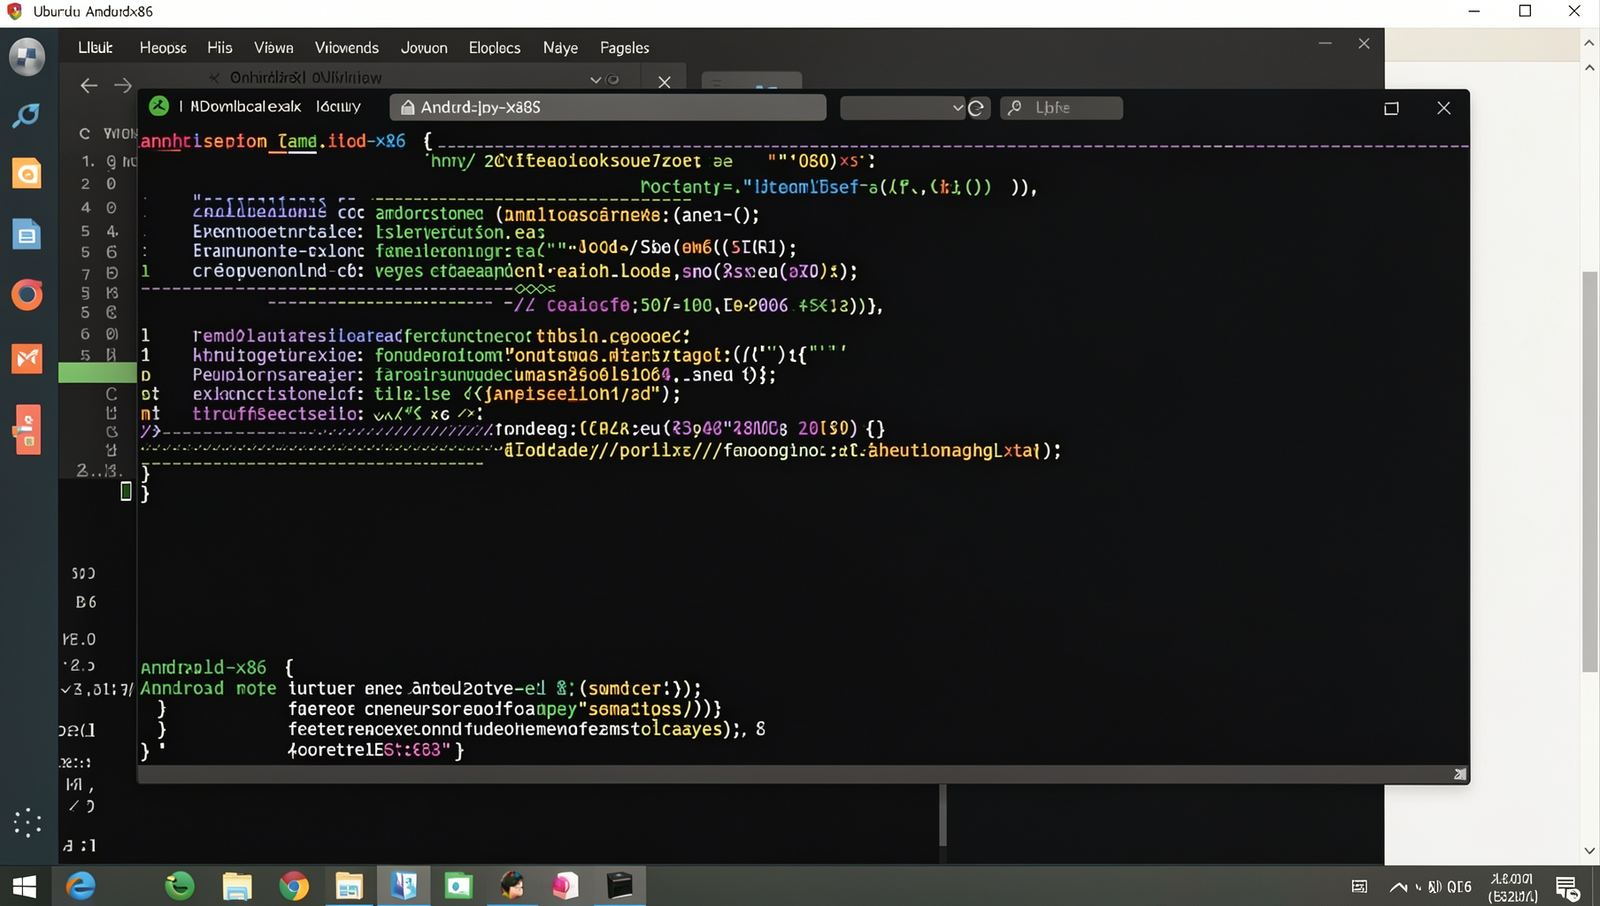The image size is (1600, 906).
Task: Open the Llbuk menu
Action: (95, 47)
